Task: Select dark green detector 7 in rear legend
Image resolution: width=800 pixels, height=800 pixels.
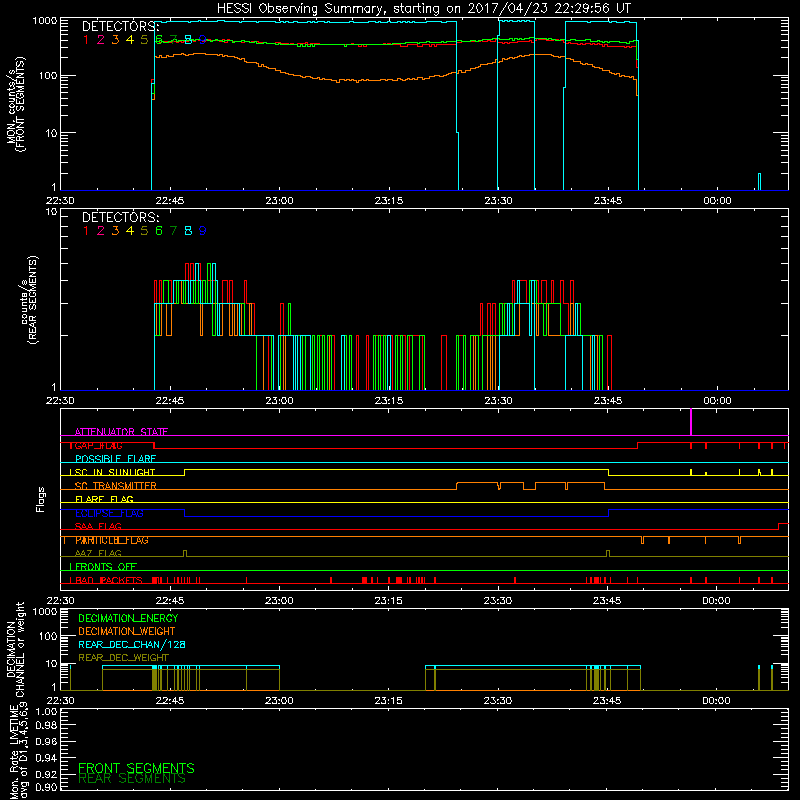Action: tap(173, 231)
